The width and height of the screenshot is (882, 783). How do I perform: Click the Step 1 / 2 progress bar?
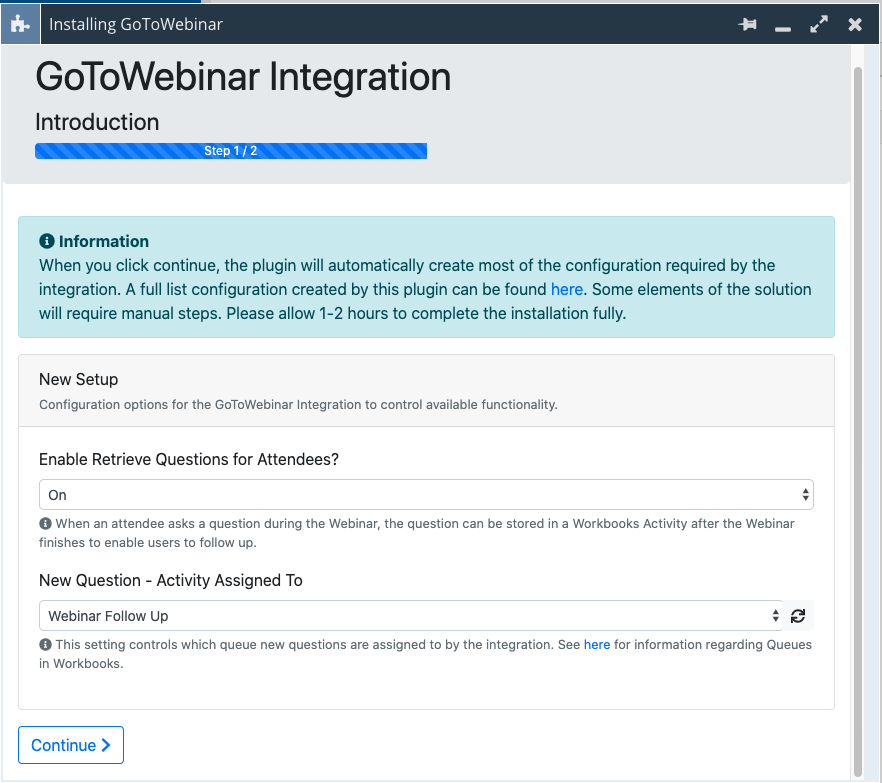click(x=231, y=151)
